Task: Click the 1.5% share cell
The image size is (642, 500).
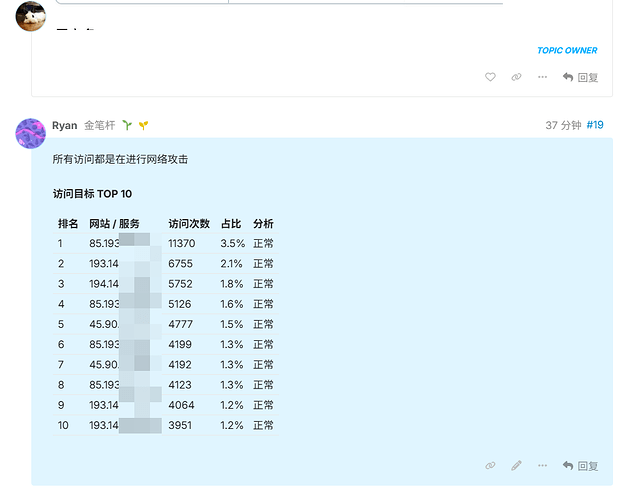Action: (x=232, y=324)
